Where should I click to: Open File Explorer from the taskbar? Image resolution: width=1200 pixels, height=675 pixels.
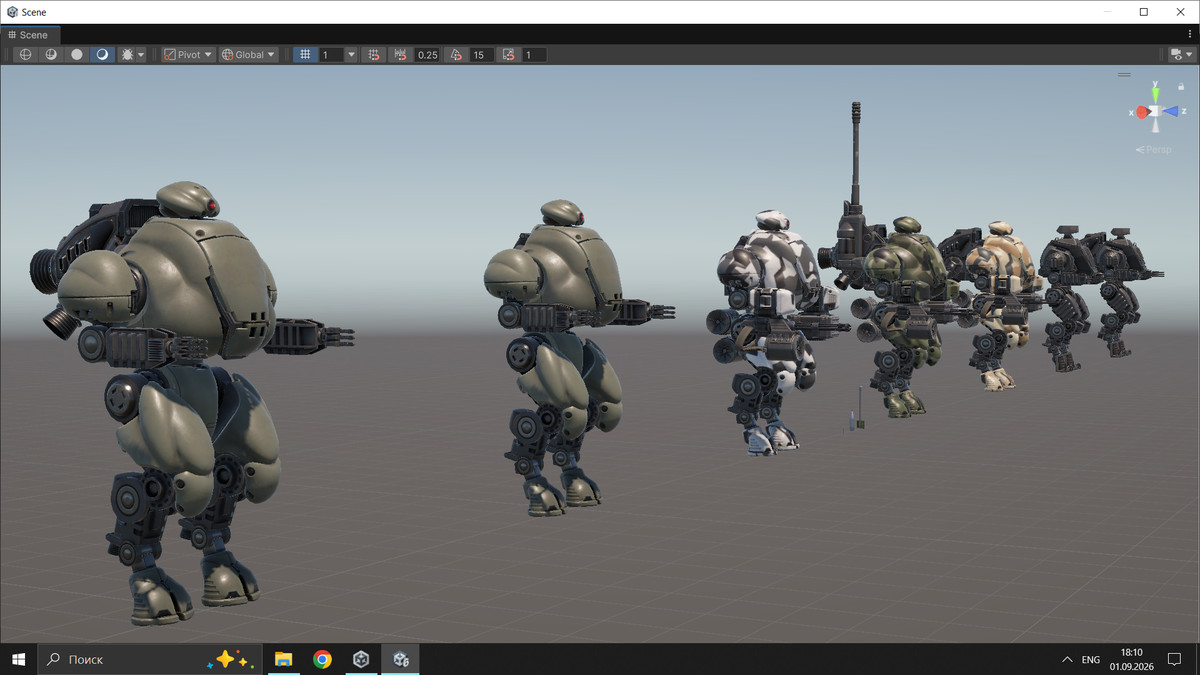(283, 659)
